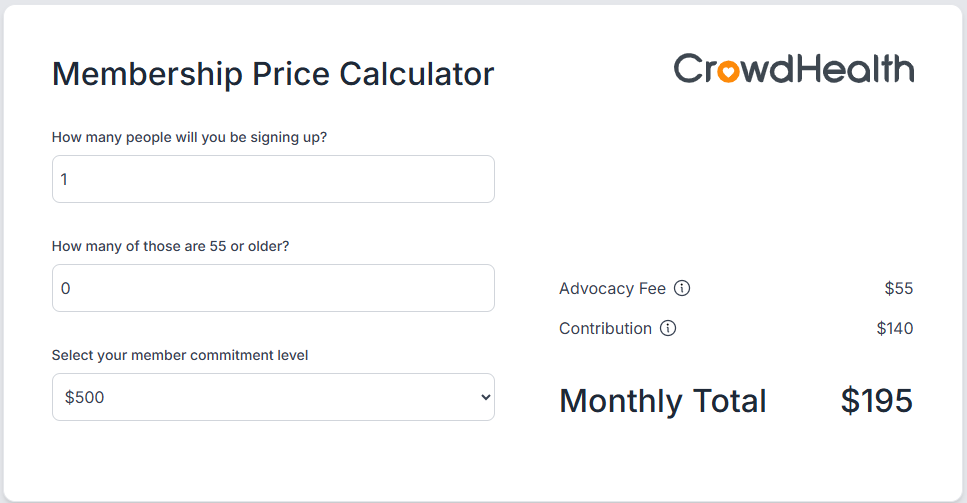Click the orange heart in CrowdHealth logo
967x503 pixels.
click(x=728, y=71)
